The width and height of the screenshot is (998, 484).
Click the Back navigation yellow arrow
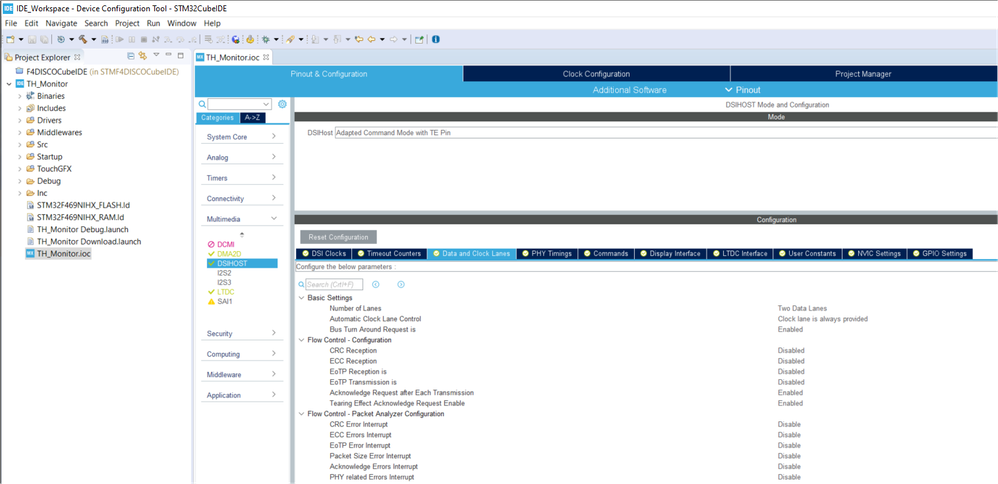click(370, 39)
